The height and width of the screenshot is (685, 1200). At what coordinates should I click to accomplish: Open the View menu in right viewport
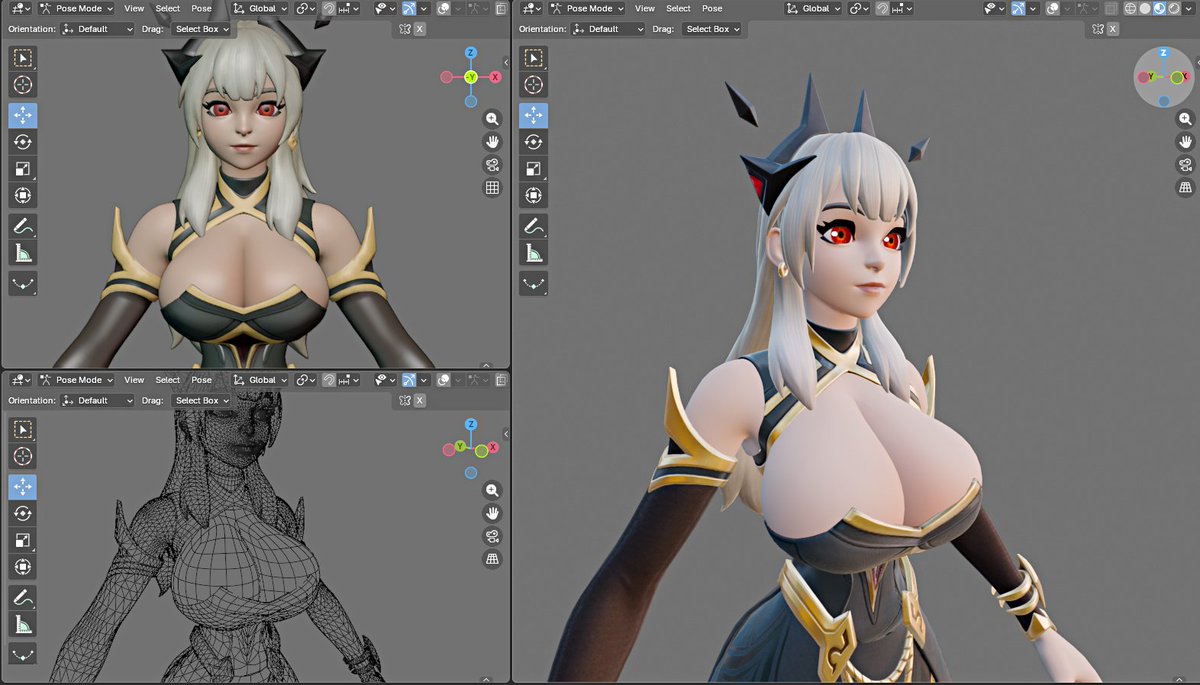click(x=645, y=8)
